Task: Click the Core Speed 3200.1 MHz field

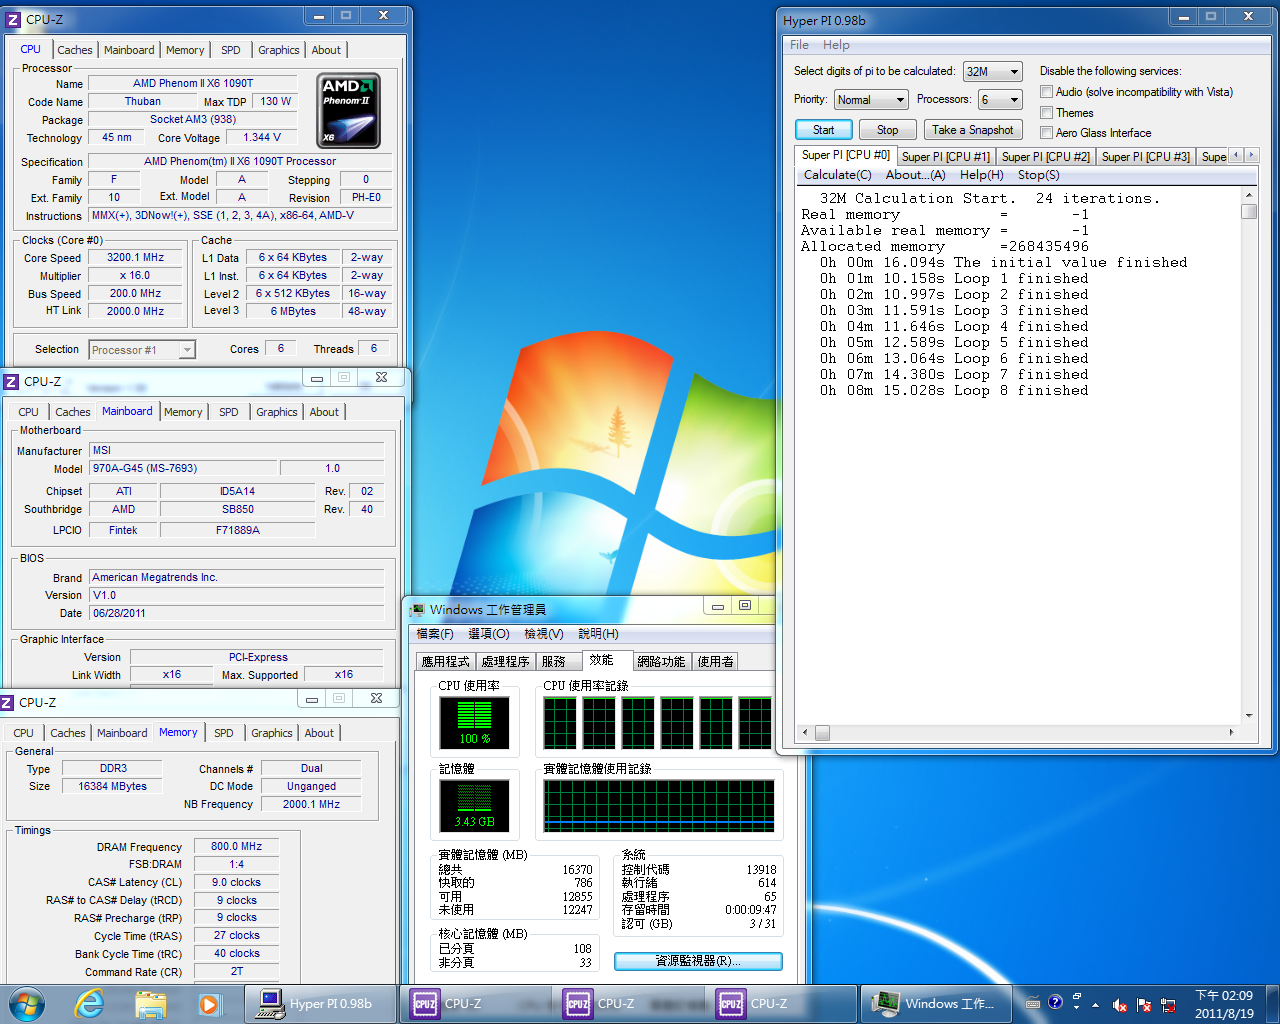Action: click(x=136, y=258)
